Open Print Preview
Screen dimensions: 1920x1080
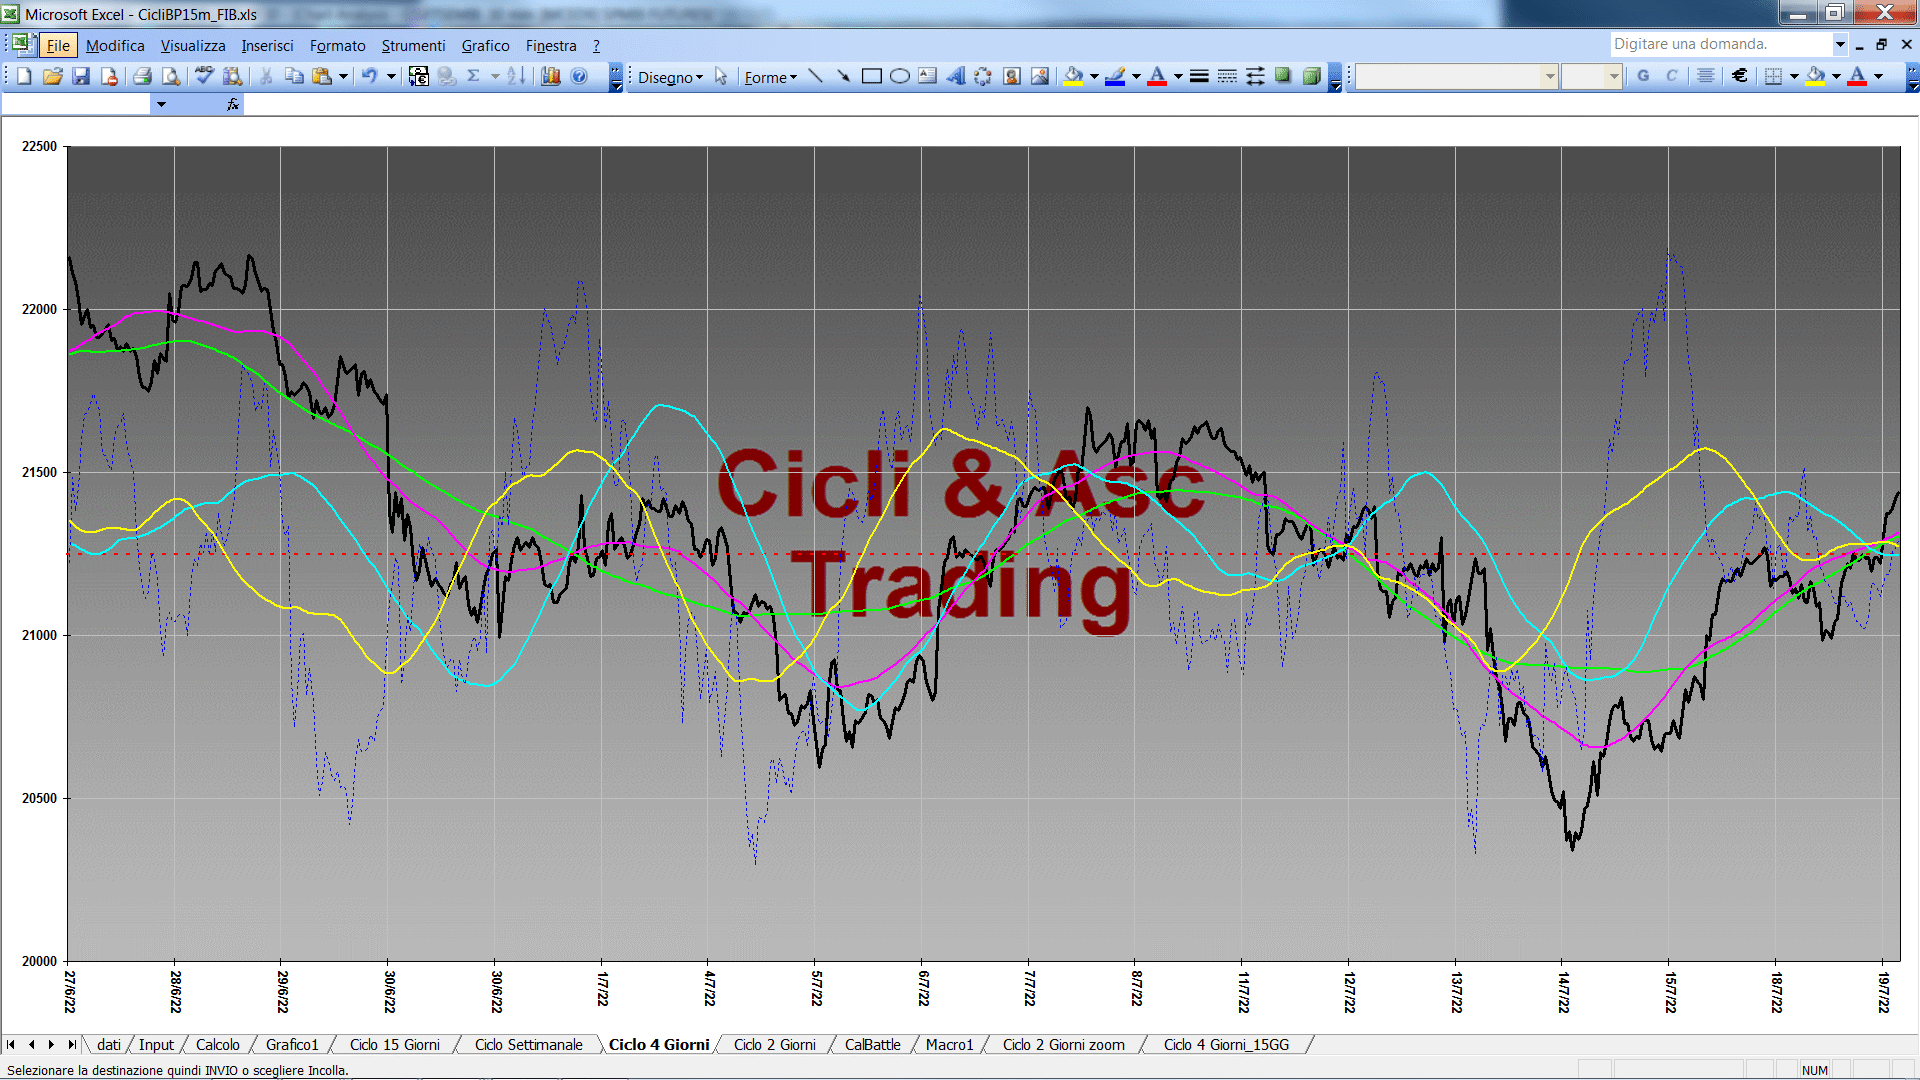[x=171, y=77]
